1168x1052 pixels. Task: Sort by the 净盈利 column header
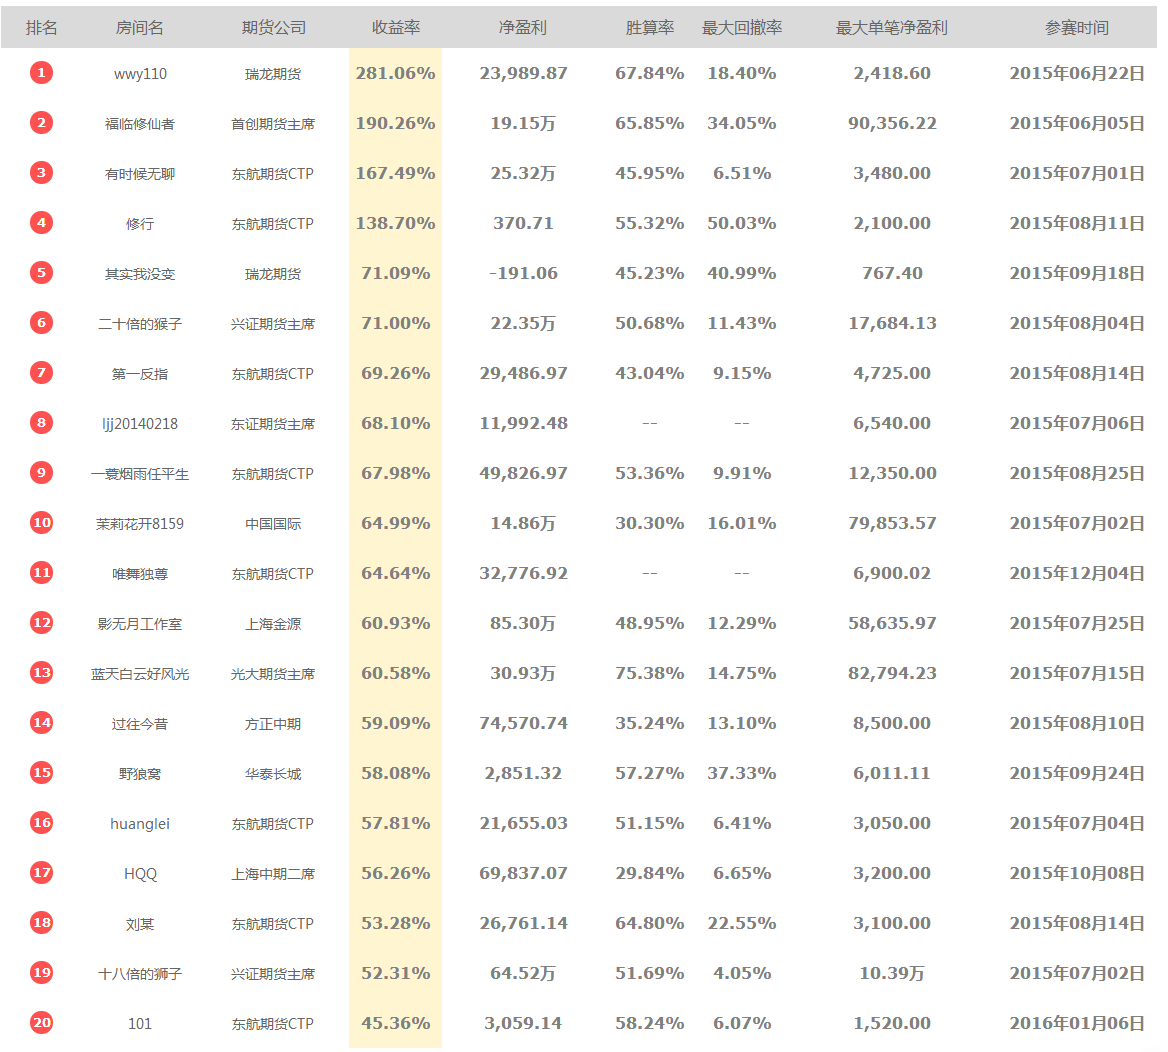coord(523,28)
